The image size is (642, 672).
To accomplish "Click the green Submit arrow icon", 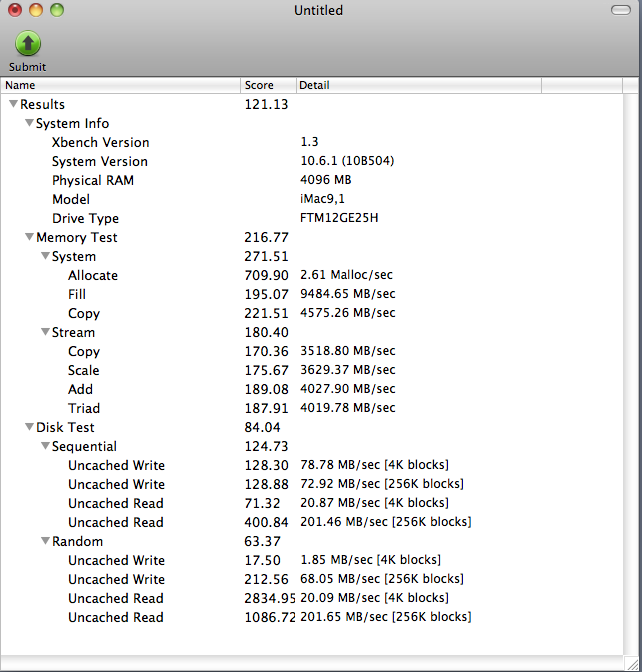I will point(28,43).
